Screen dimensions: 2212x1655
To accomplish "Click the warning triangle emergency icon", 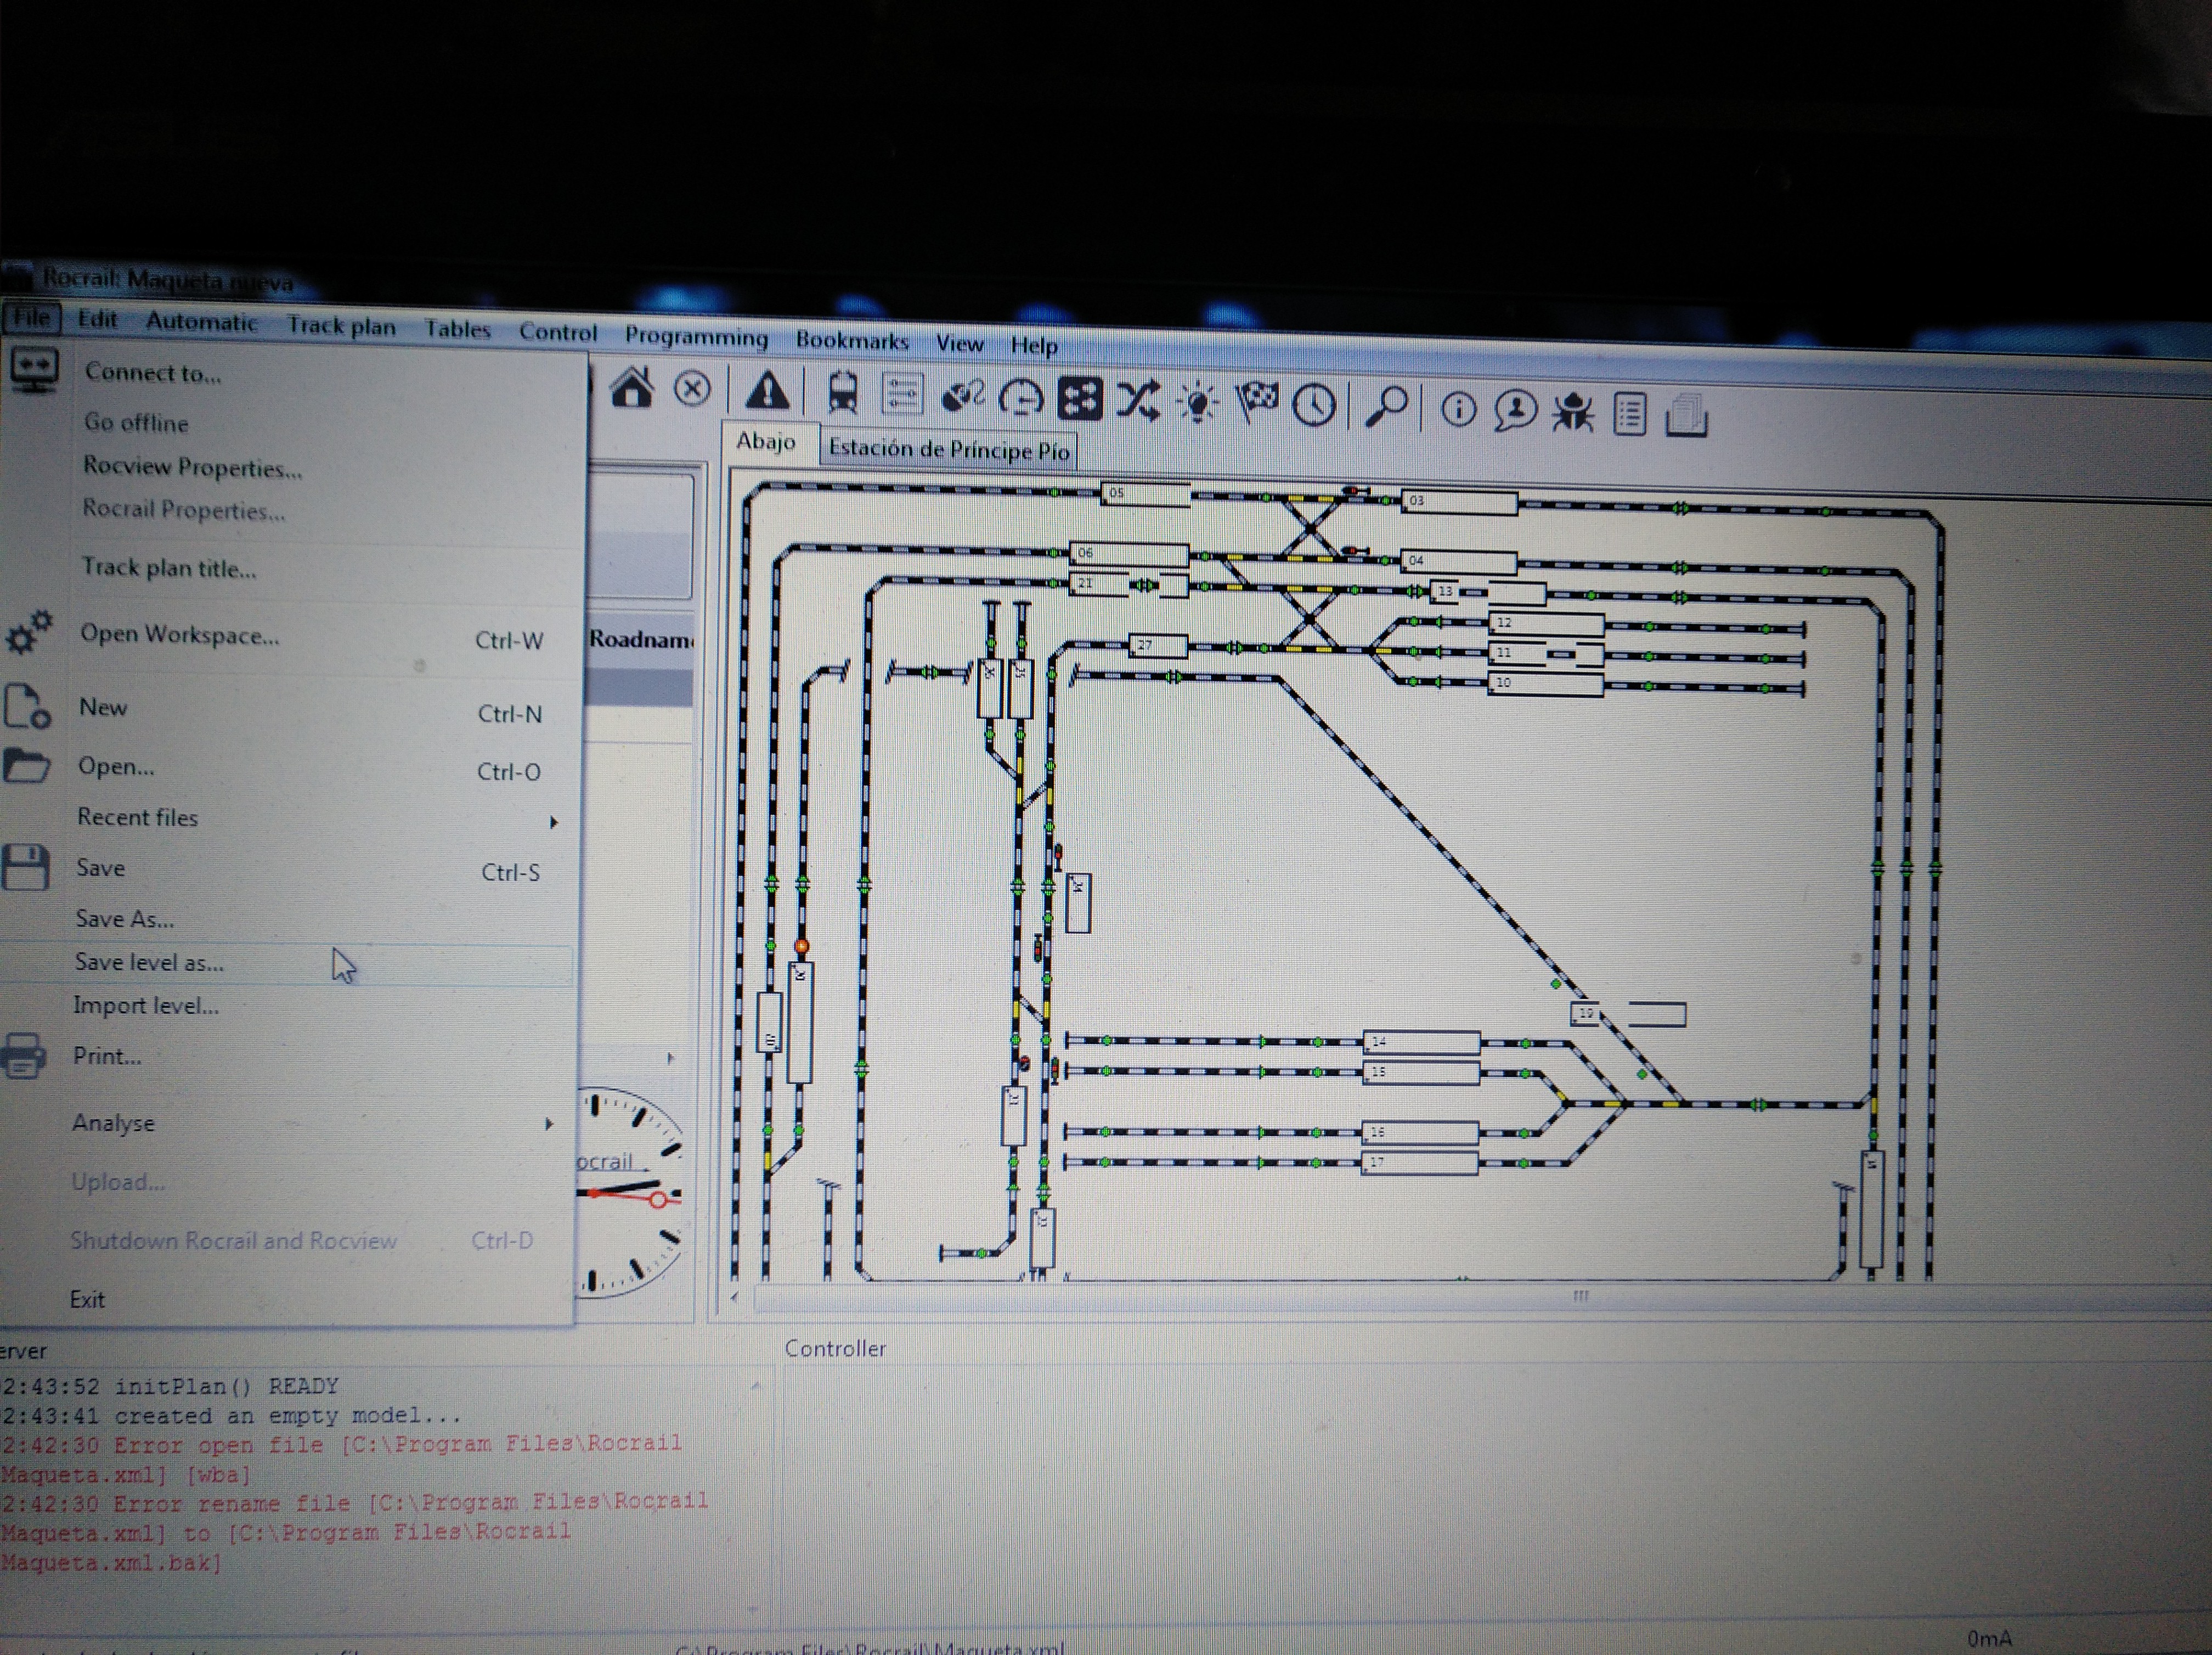I will coord(767,391).
